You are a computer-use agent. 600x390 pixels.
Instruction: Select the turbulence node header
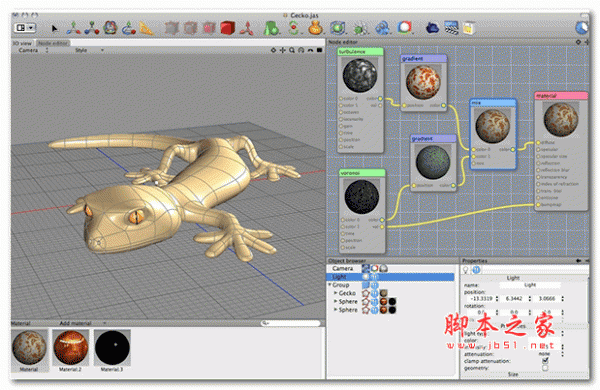pos(360,52)
